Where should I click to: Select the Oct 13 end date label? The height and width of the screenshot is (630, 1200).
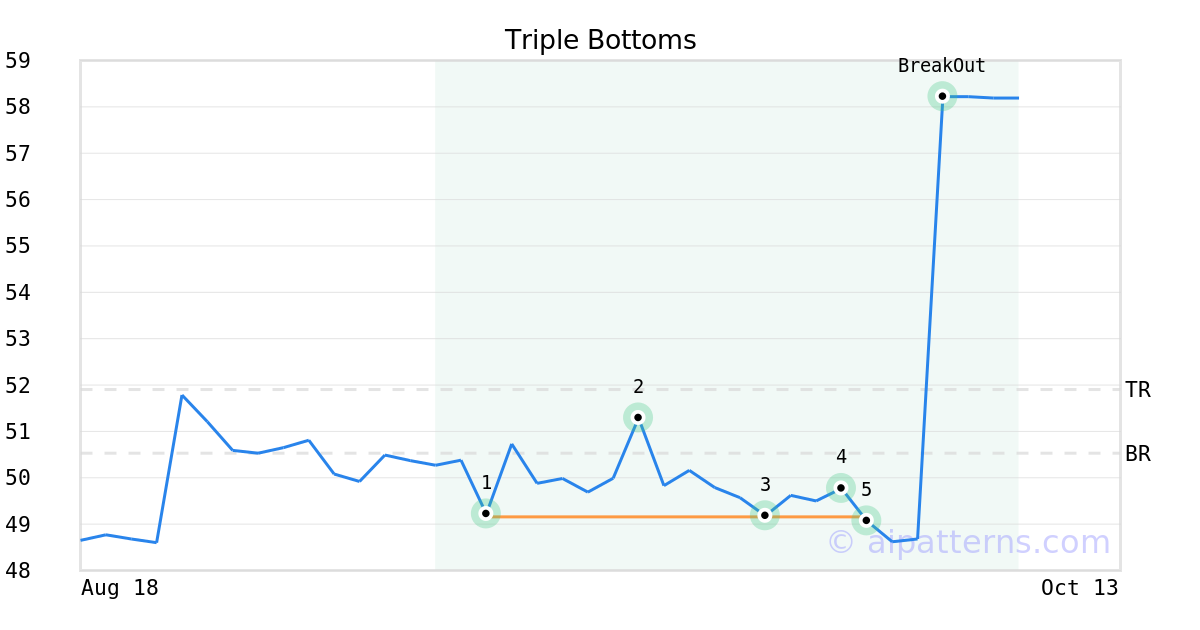[1079, 588]
